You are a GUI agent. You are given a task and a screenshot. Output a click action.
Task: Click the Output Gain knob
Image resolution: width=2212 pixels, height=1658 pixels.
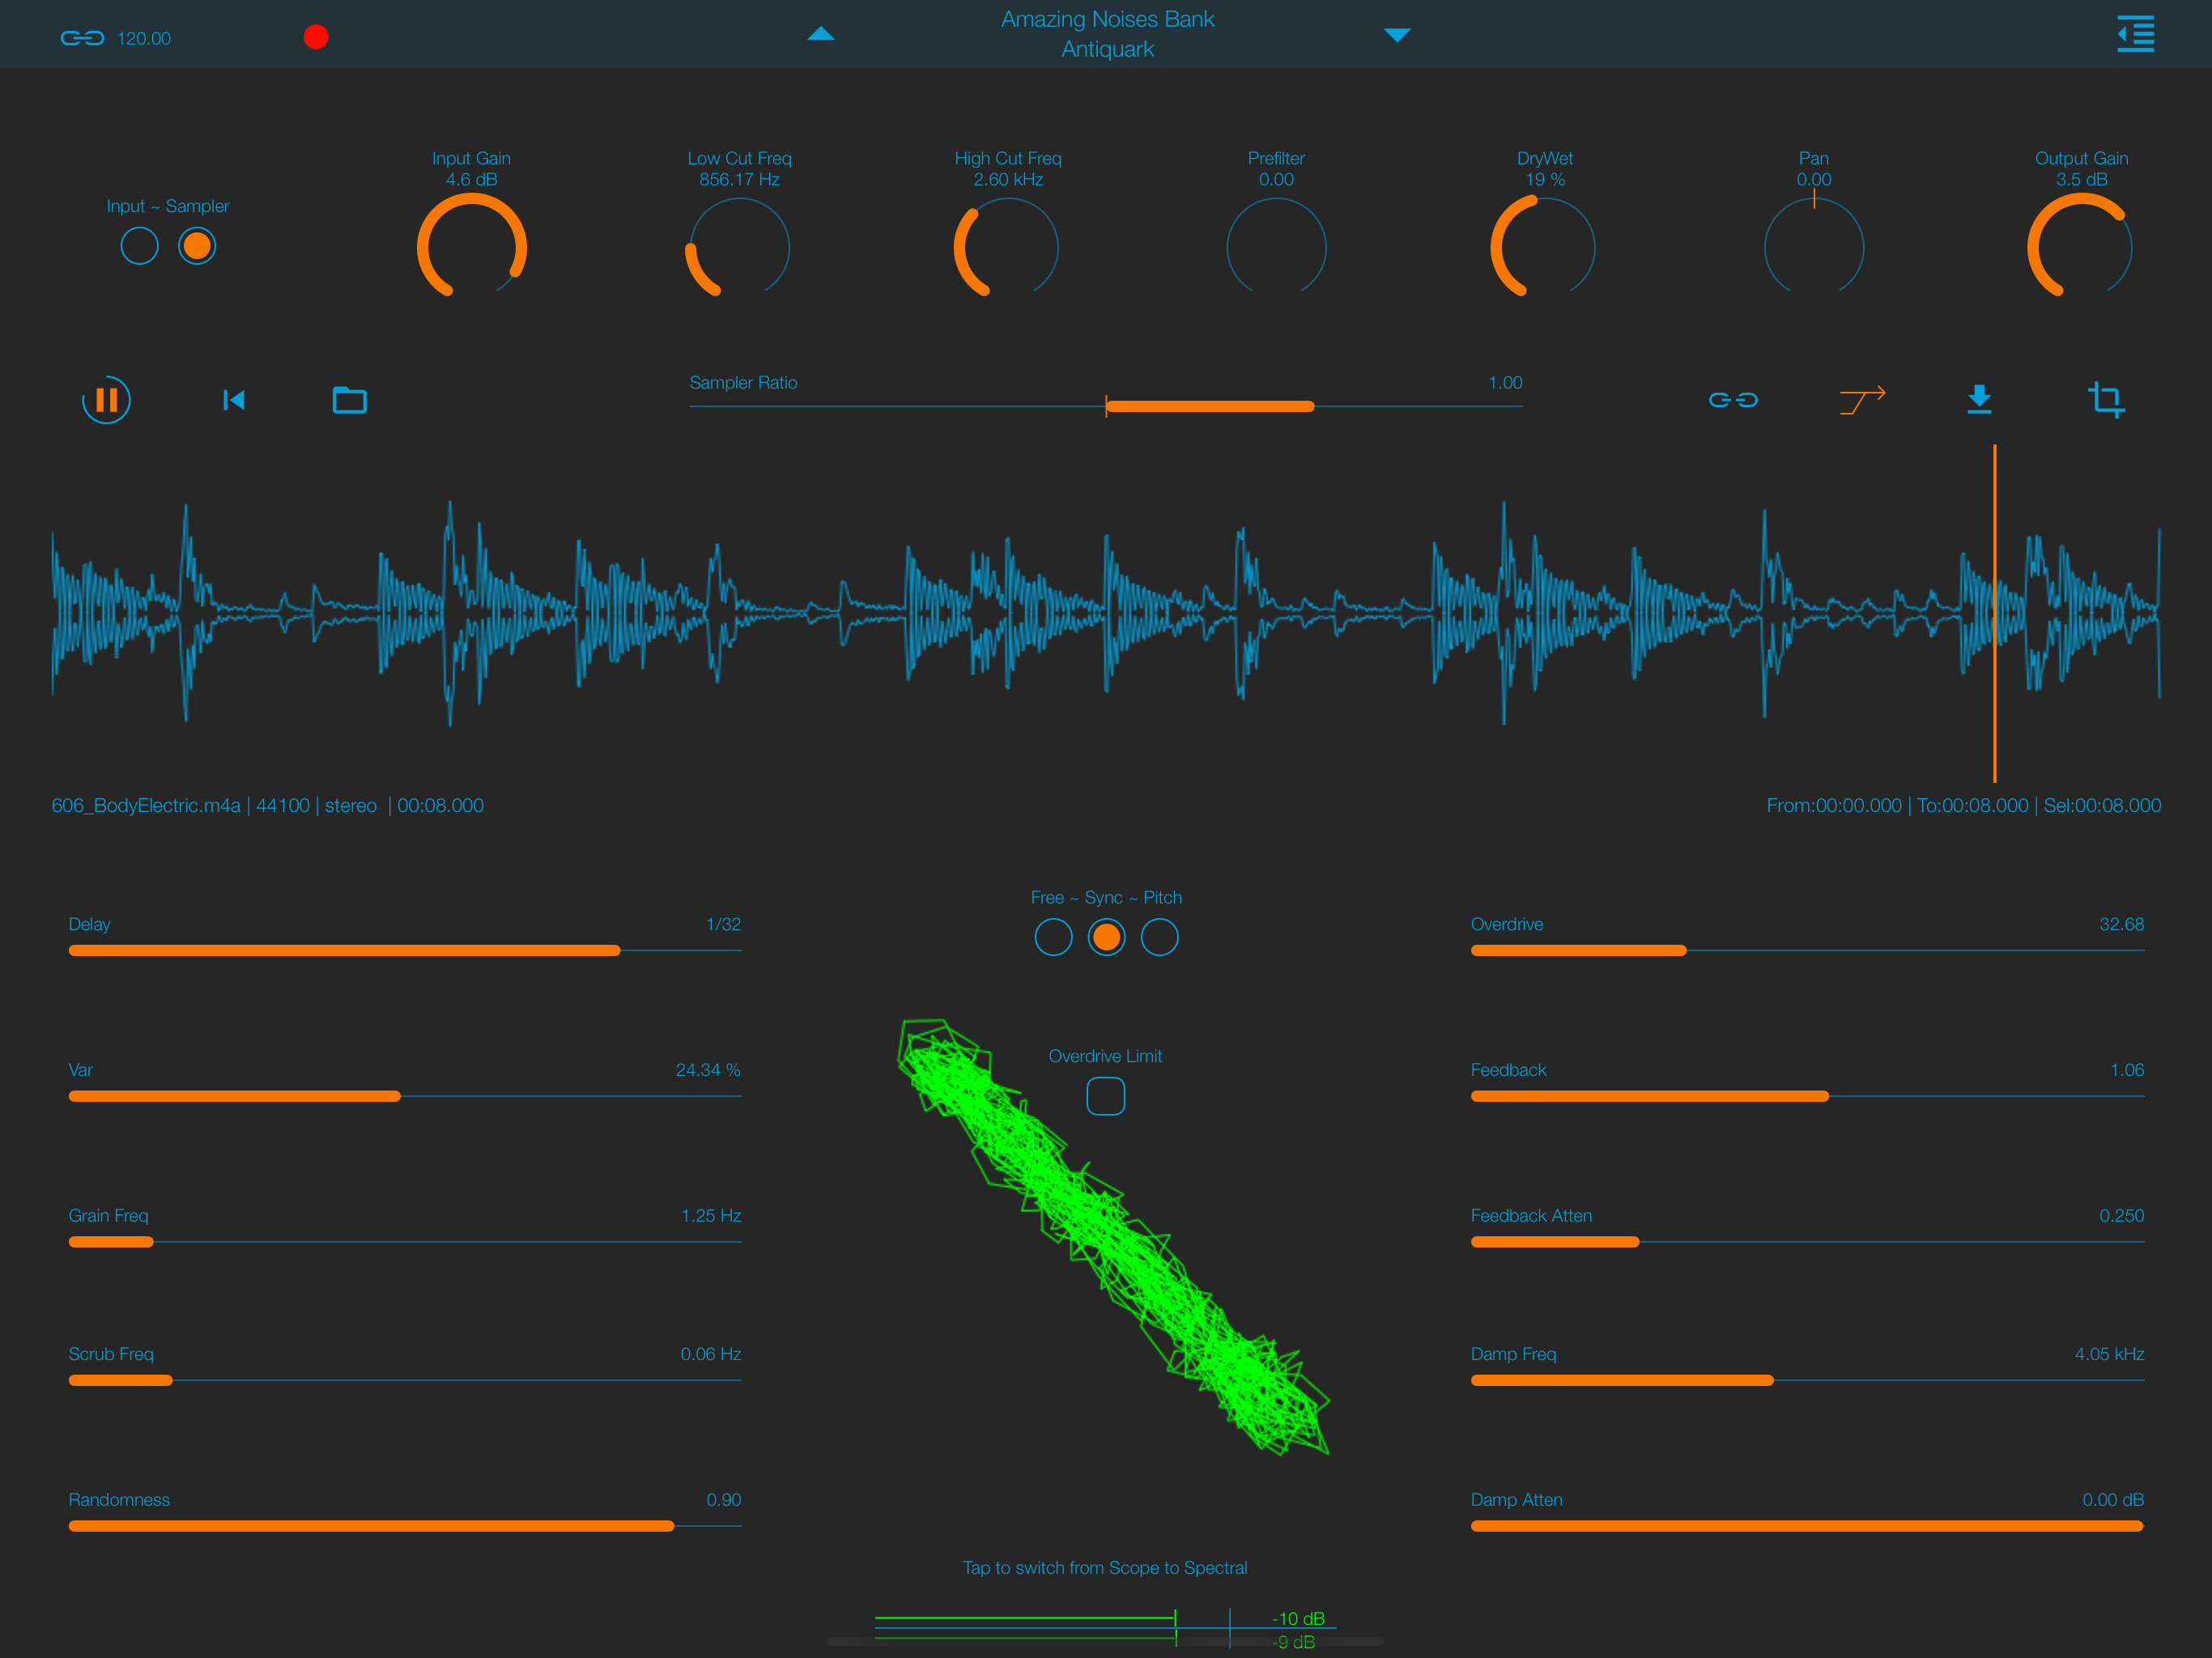point(2081,246)
